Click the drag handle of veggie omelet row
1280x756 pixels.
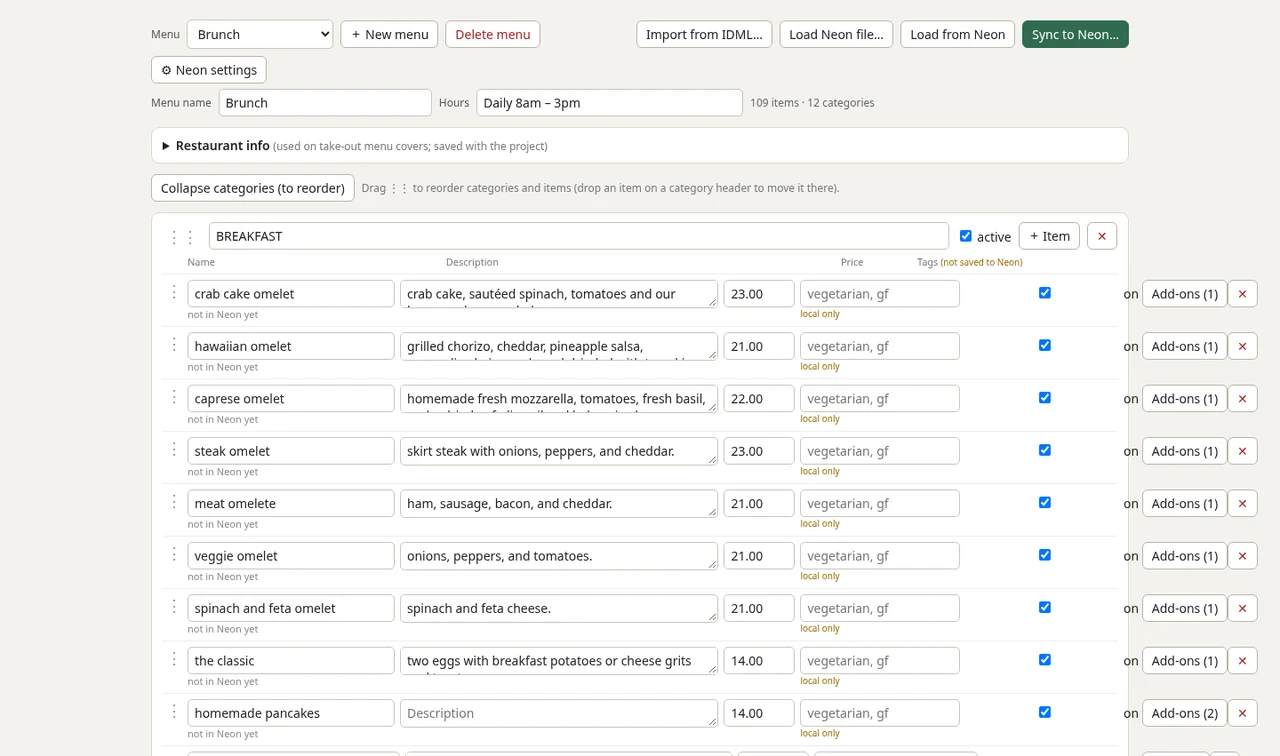[x=174, y=554]
